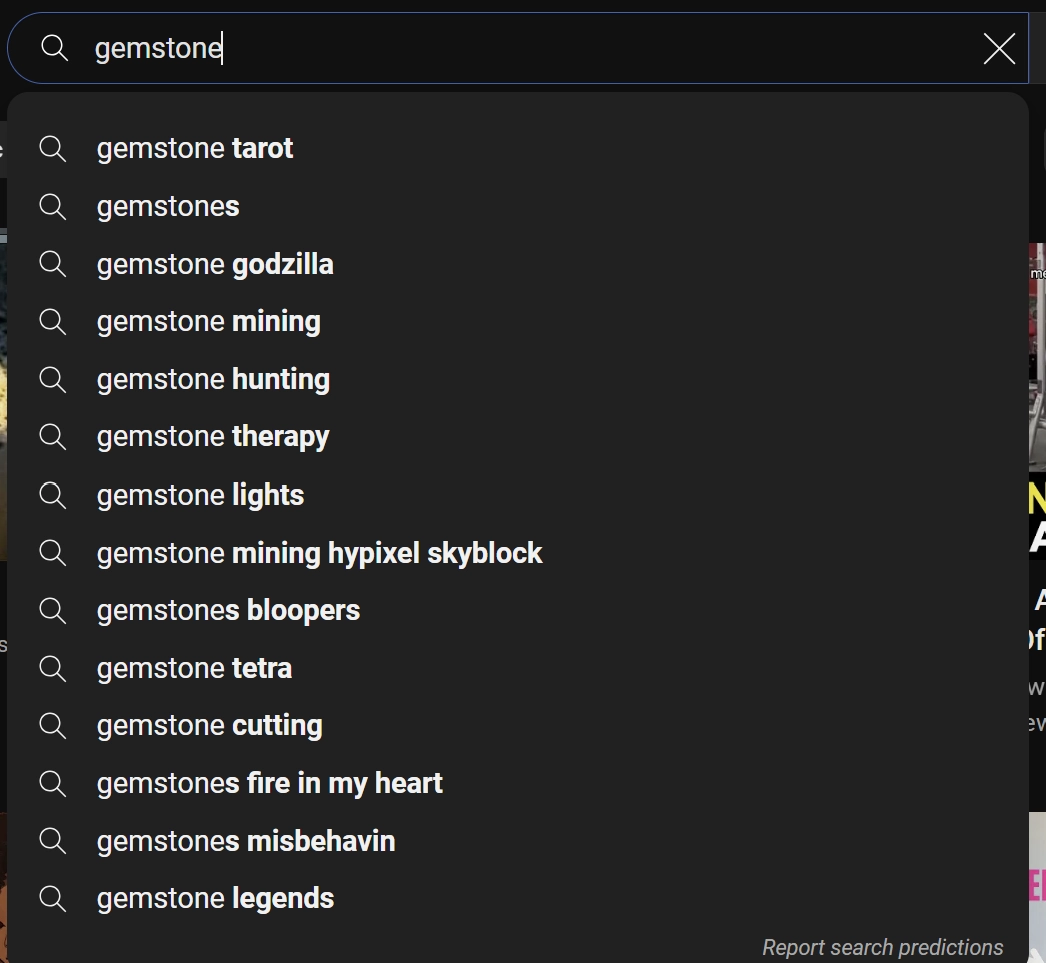Select the "gemstone hunting" suggestion
Viewport: 1046px width, 964px height.
[x=213, y=379]
